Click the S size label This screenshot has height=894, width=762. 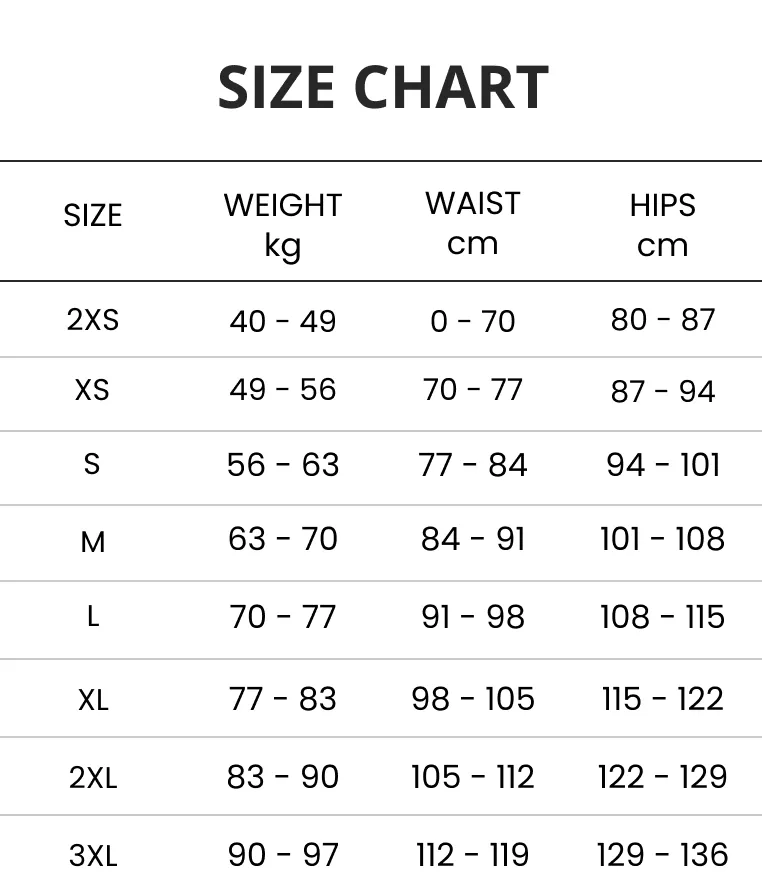(x=92, y=464)
